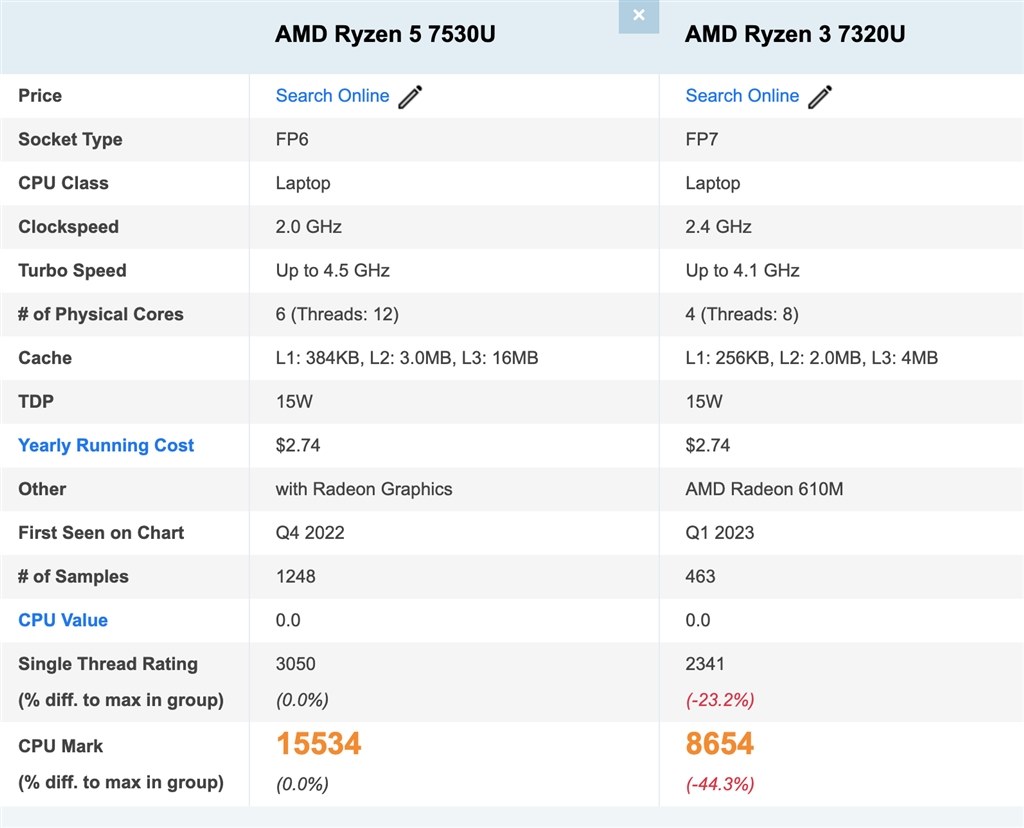This screenshot has height=828, width=1024.
Task: Click the Q1 2023 first seen value
Action: point(720,533)
